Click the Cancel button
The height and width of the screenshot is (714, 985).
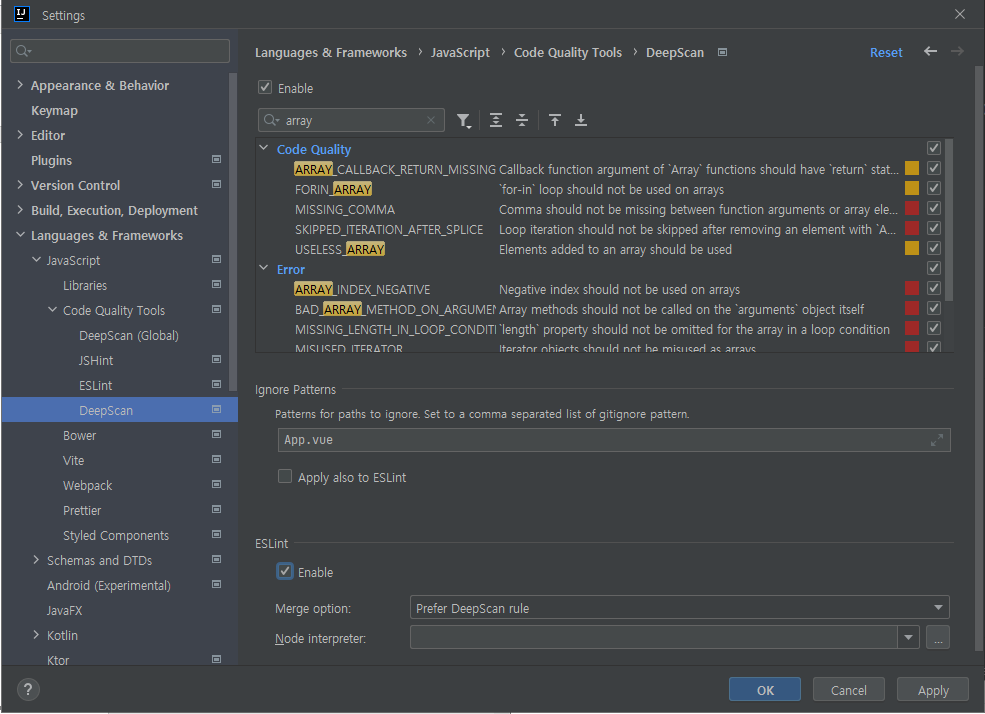tap(849, 690)
